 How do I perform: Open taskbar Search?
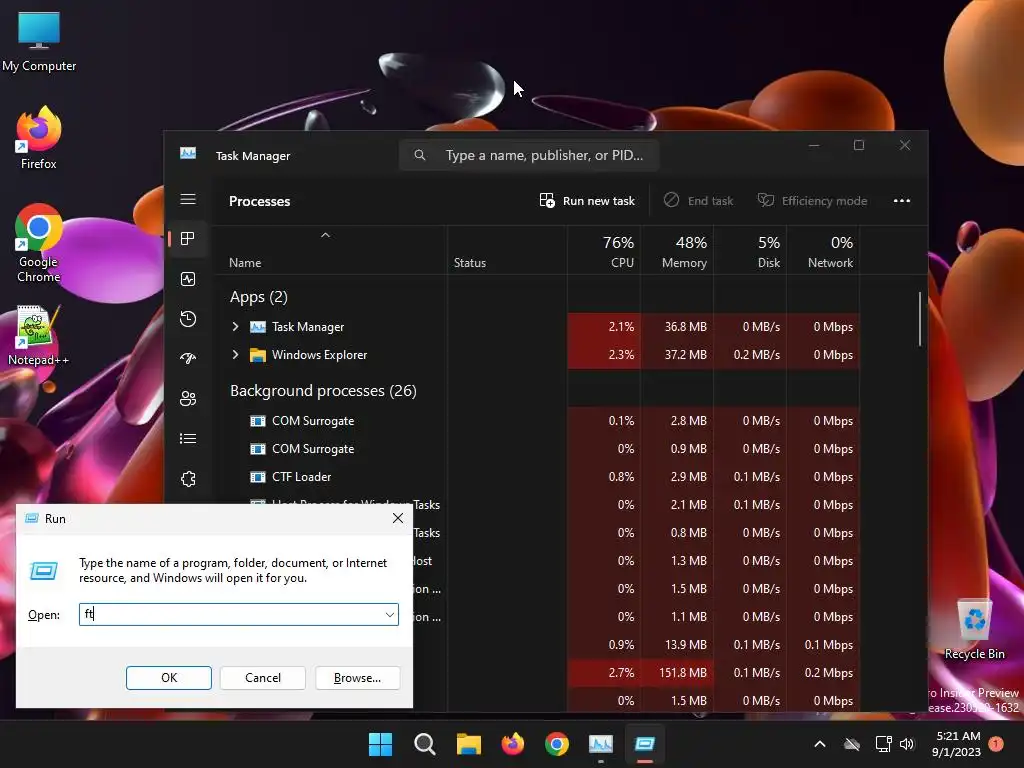click(424, 744)
